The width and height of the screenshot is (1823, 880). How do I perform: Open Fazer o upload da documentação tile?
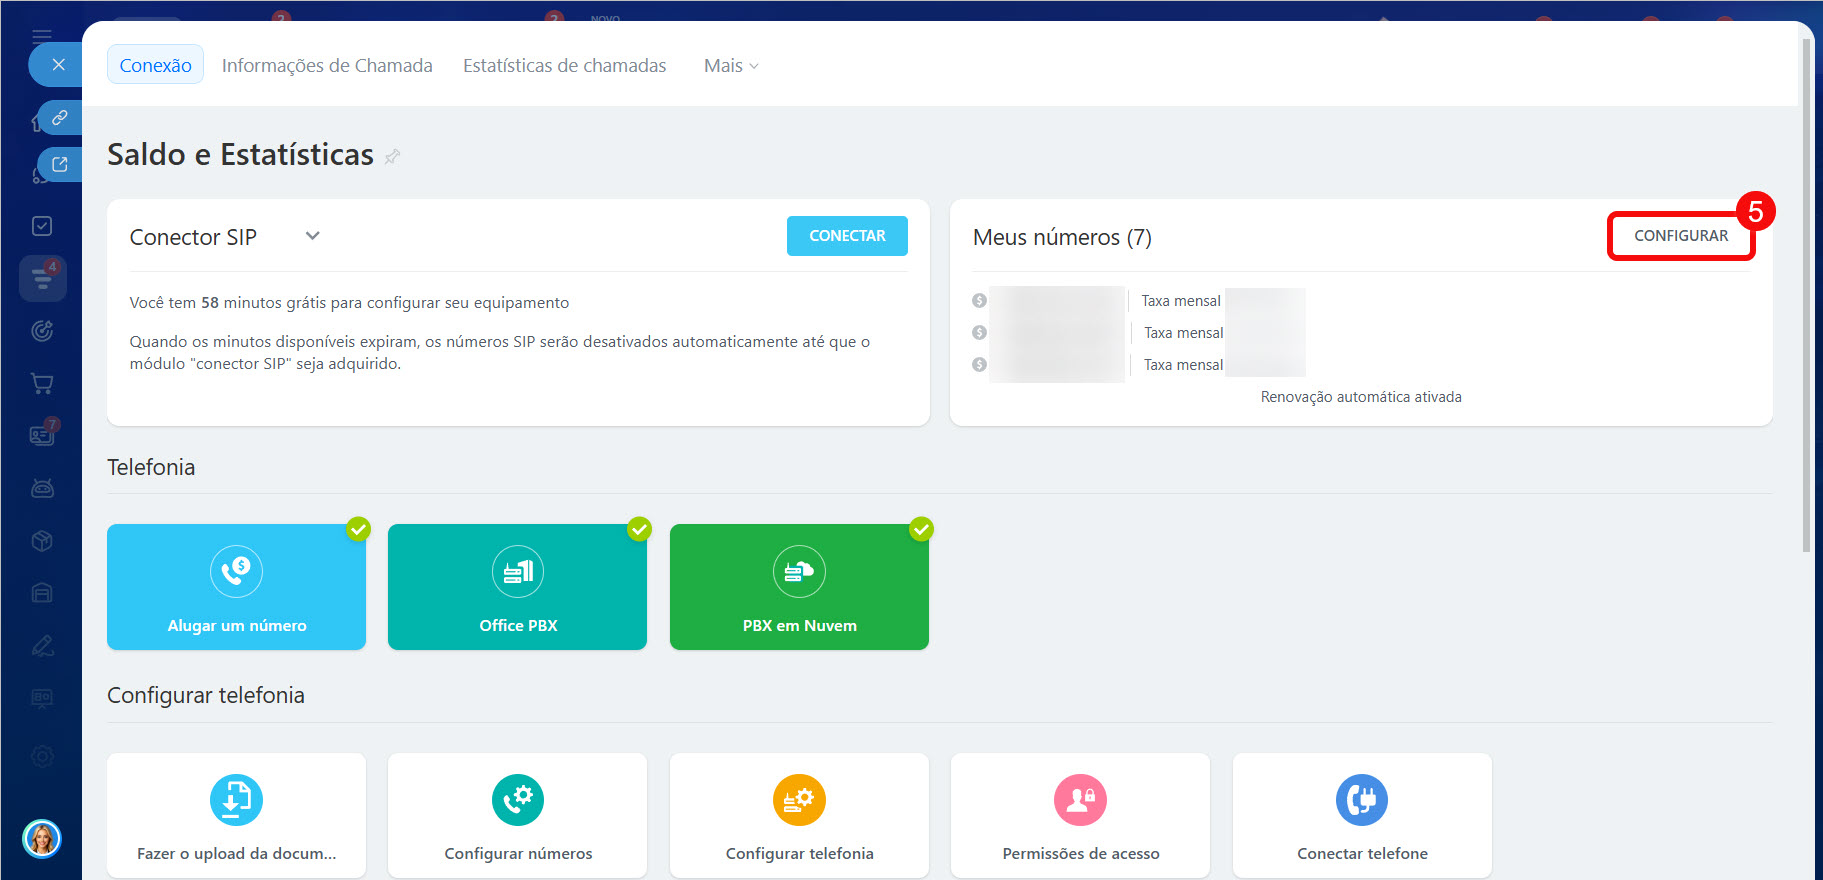(236, 815)
